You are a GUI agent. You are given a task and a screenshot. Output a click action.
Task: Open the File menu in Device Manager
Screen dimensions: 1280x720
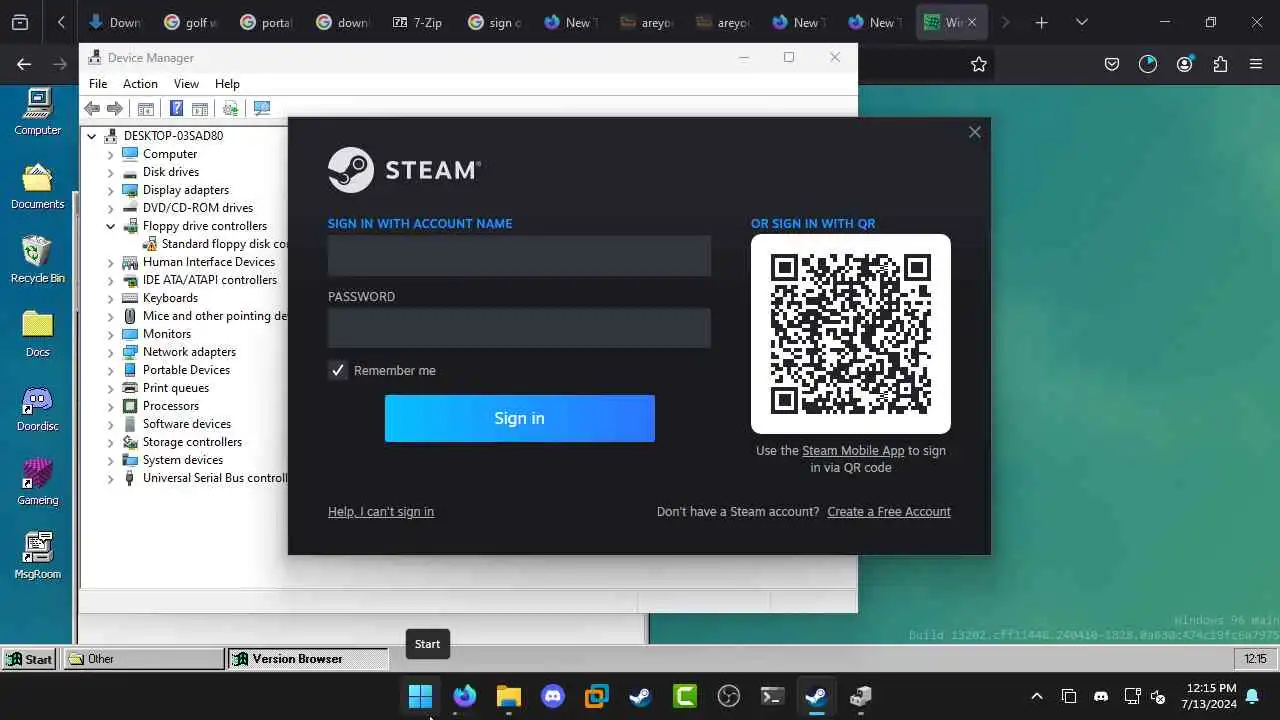(98, 84)
